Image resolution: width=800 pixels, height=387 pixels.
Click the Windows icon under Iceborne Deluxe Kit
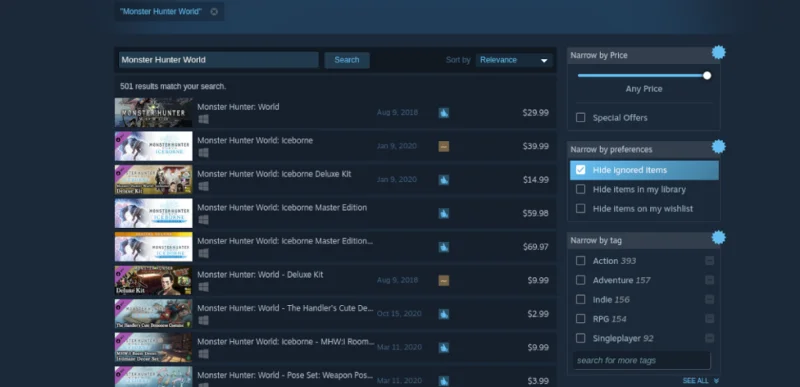[x=203, y=187]
